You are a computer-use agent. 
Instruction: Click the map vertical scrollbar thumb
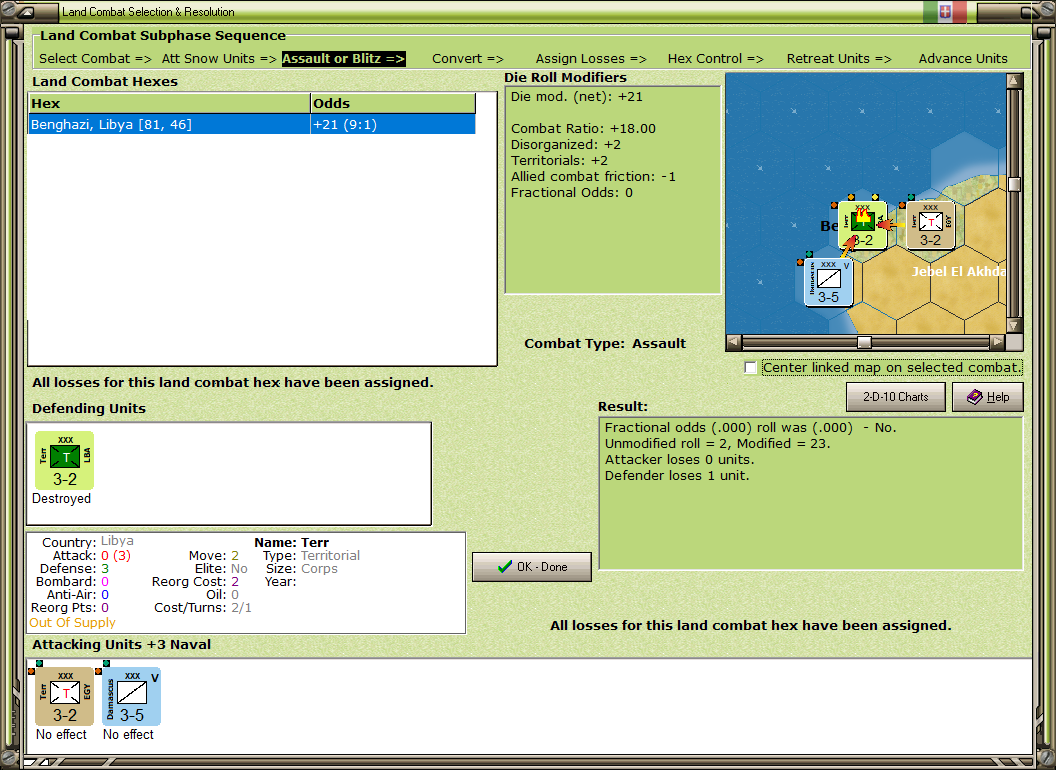(1014, 185)
